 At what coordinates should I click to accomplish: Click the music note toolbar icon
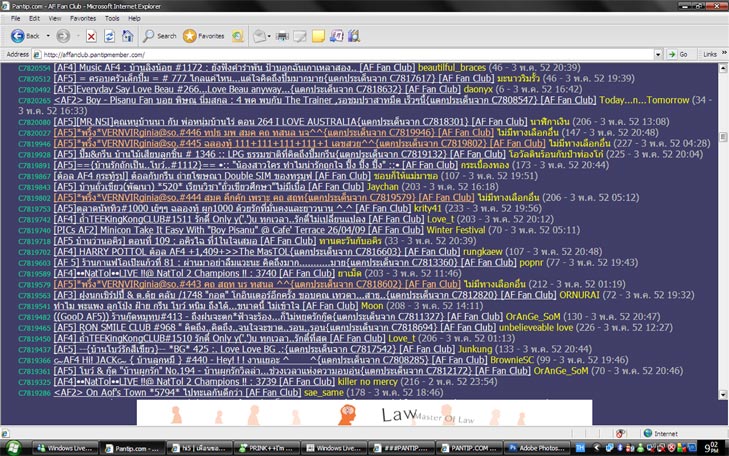click(336, 36)
